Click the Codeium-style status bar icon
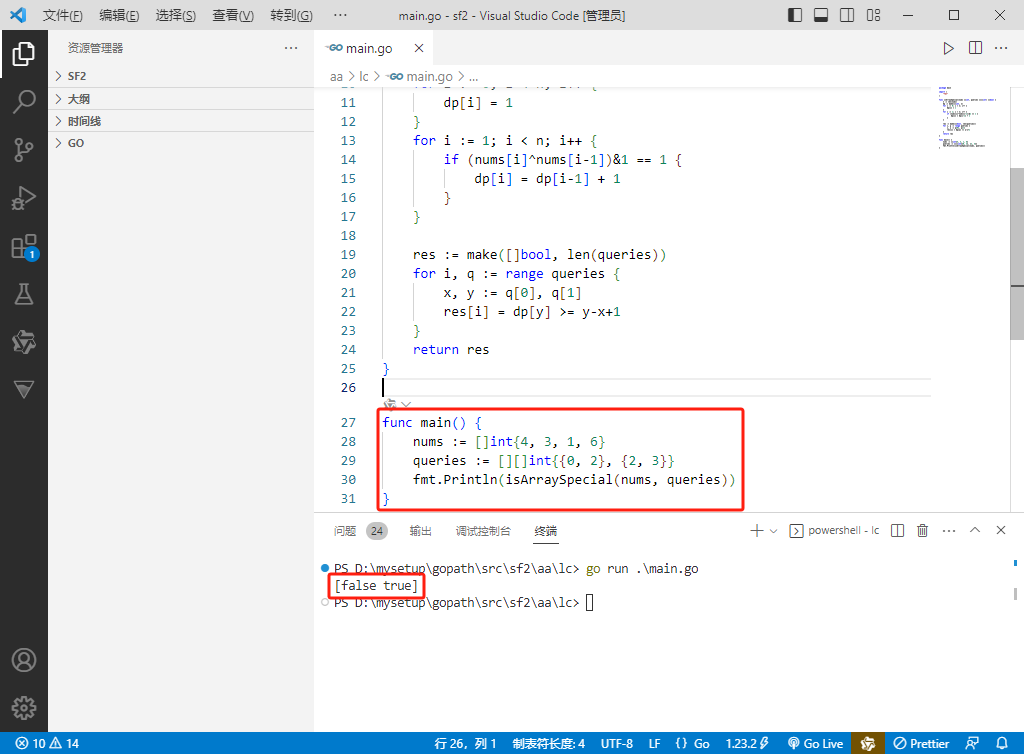The width and height of the screenshot is (1024, 754). coord(868,744)
